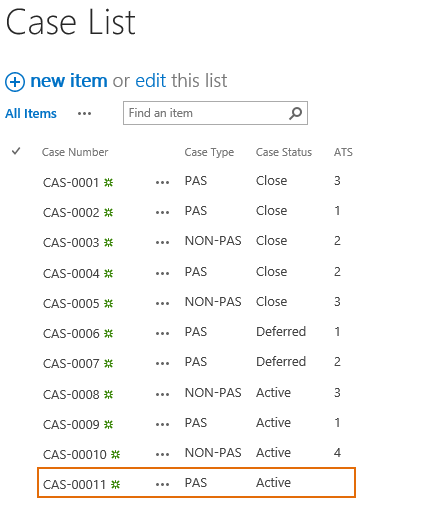Open ellipsis menu for CAS-0003
445x505 pixels.
pyautogui.click(x=162, y=242)
